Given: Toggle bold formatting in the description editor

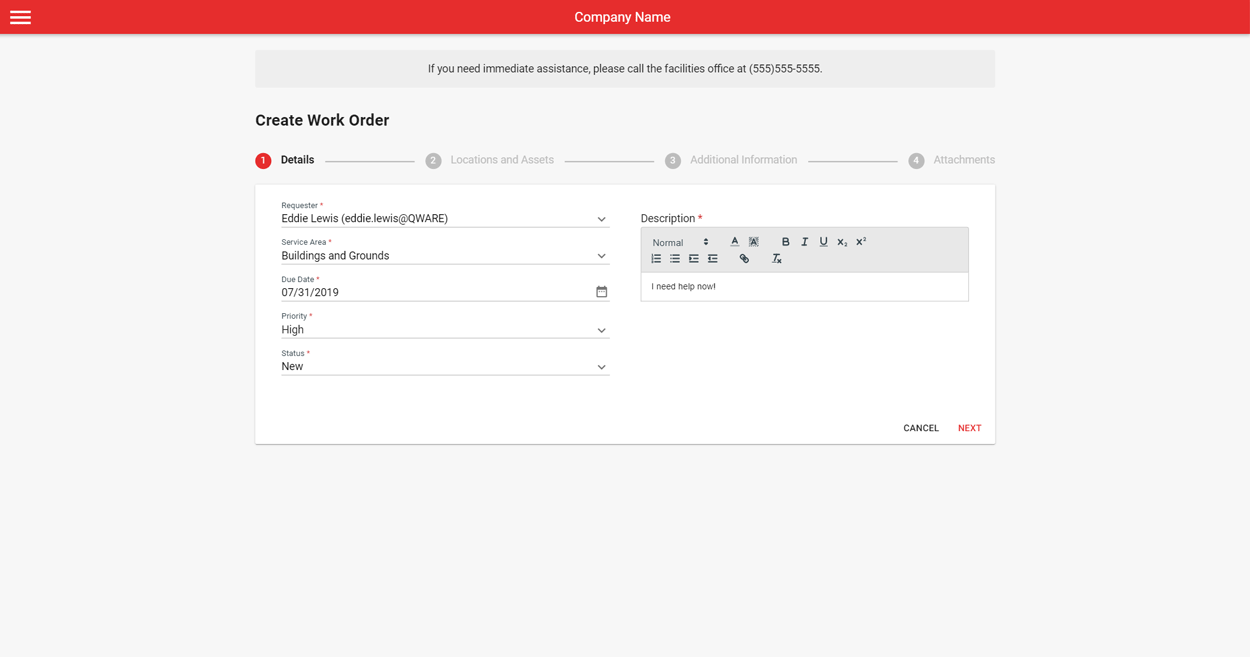Looking at the screenshot, I should pyautogui.click(x=786, y=241).
